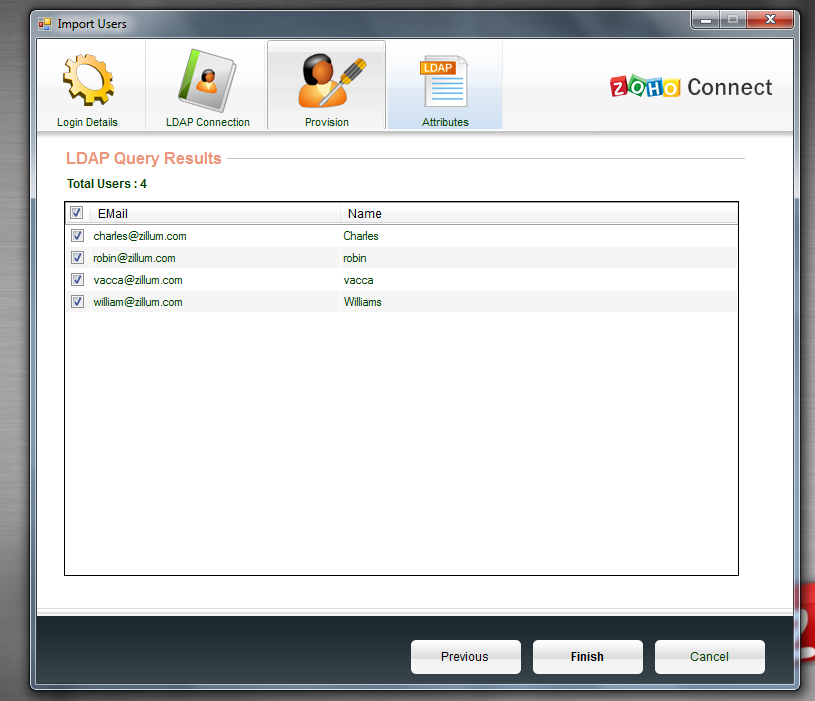Click the Zoho Connect logo
The height and width of the screenshot is (701, 815).
pyautogui.click(x=691, y=87)
